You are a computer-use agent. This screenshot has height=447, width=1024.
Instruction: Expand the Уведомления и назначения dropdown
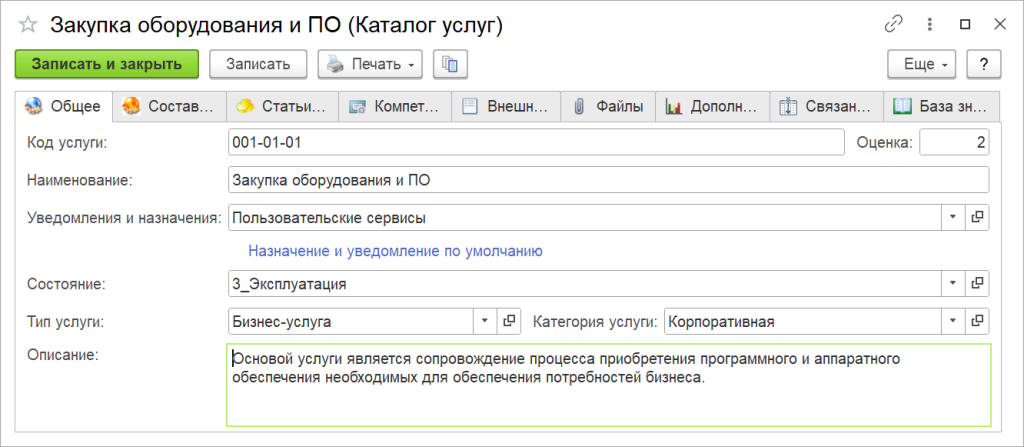click(x=953, y=216)
